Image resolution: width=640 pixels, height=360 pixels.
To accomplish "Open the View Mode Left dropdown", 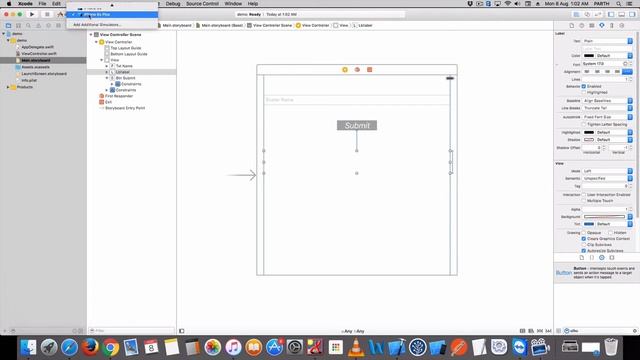I will click(607, 171).
